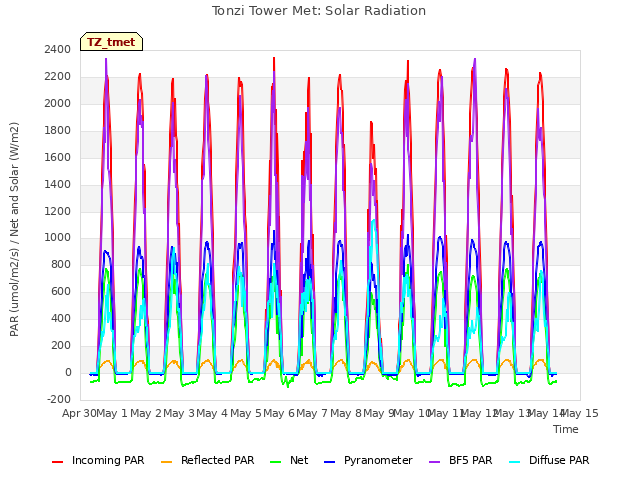Click the -200 y-axis tick label

(x=59, y=399)
